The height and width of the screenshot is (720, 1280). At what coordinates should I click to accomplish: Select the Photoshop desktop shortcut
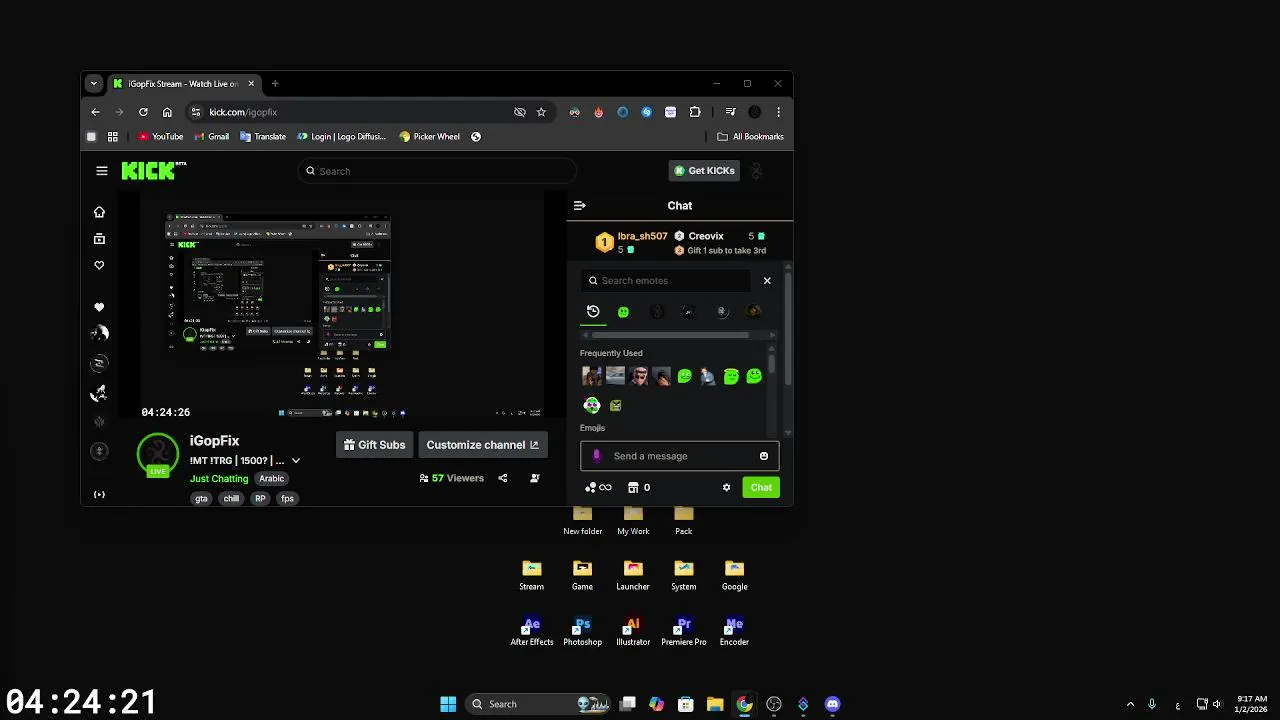tap(582, 631)
